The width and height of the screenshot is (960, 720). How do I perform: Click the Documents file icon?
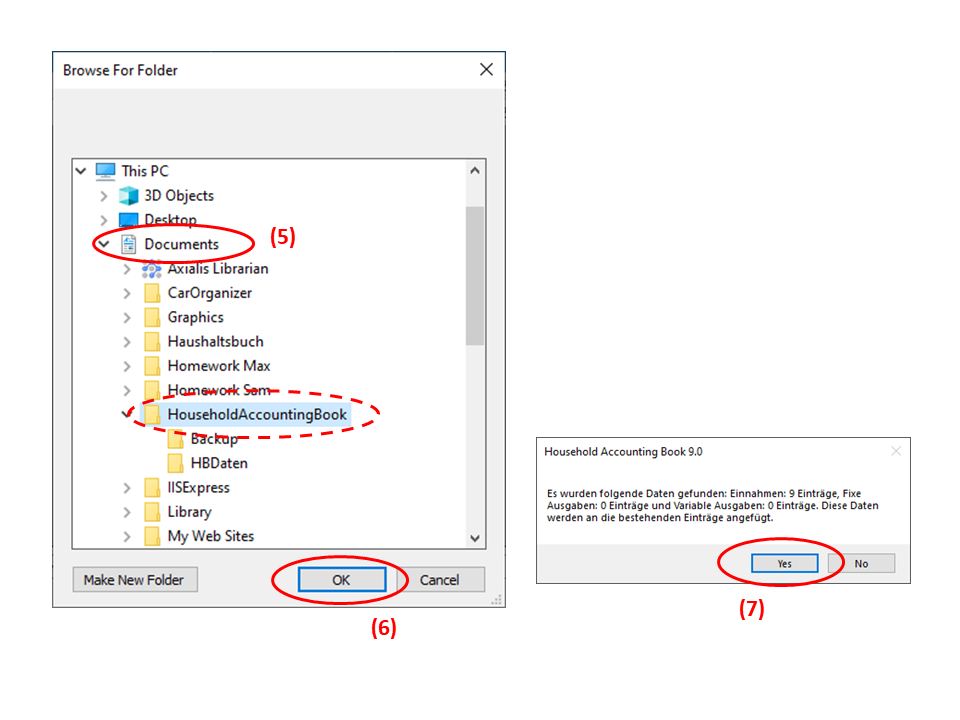pyautogui.click(x=129, y=244)
